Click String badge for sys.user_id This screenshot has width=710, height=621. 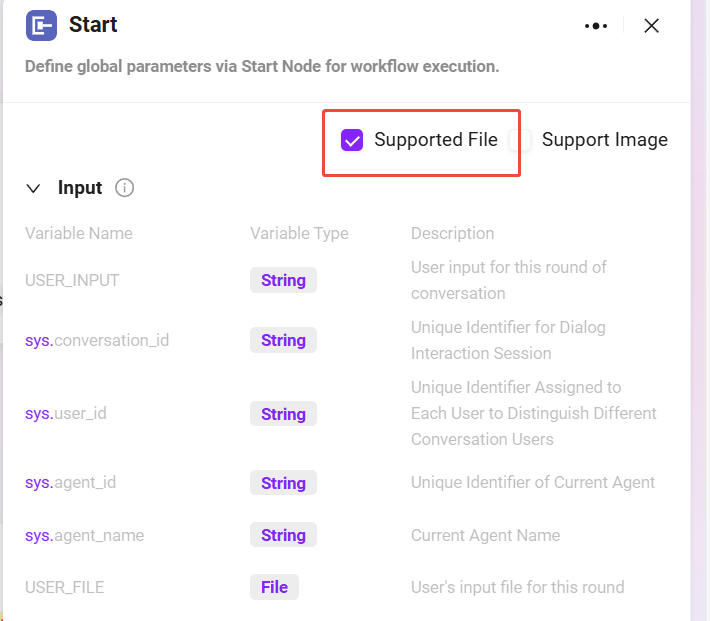coord(283,414)
